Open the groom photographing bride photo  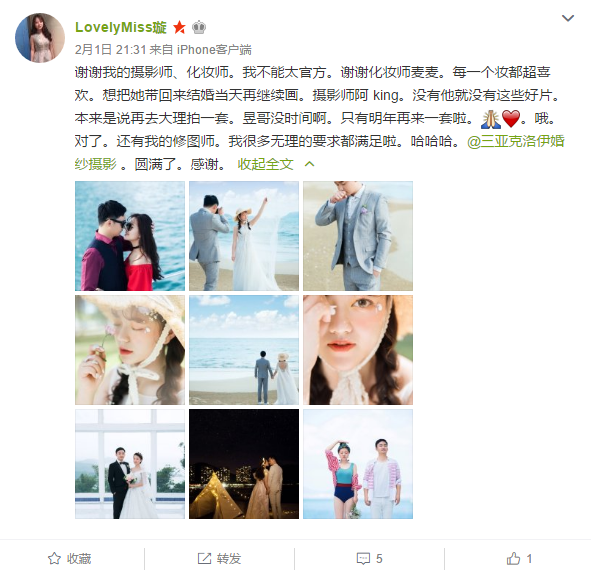pos(244,236)
